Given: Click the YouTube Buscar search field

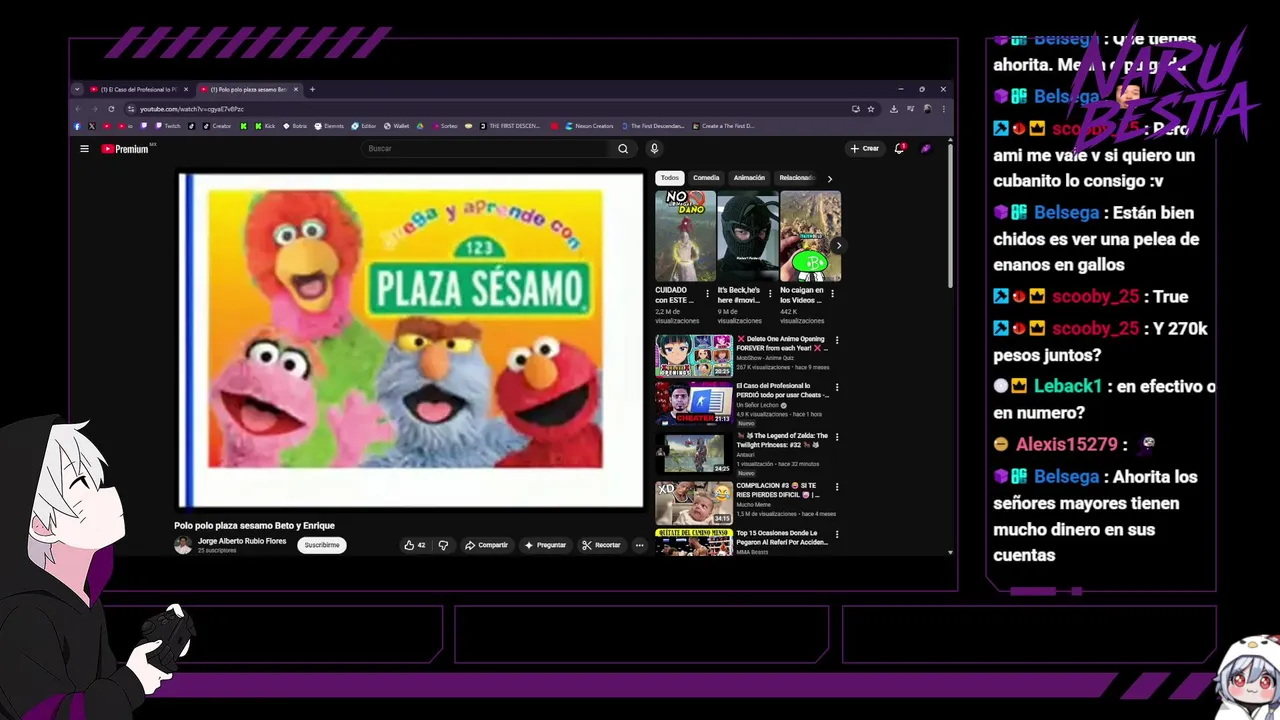Looking at the screenshot, I should [487, 149].
